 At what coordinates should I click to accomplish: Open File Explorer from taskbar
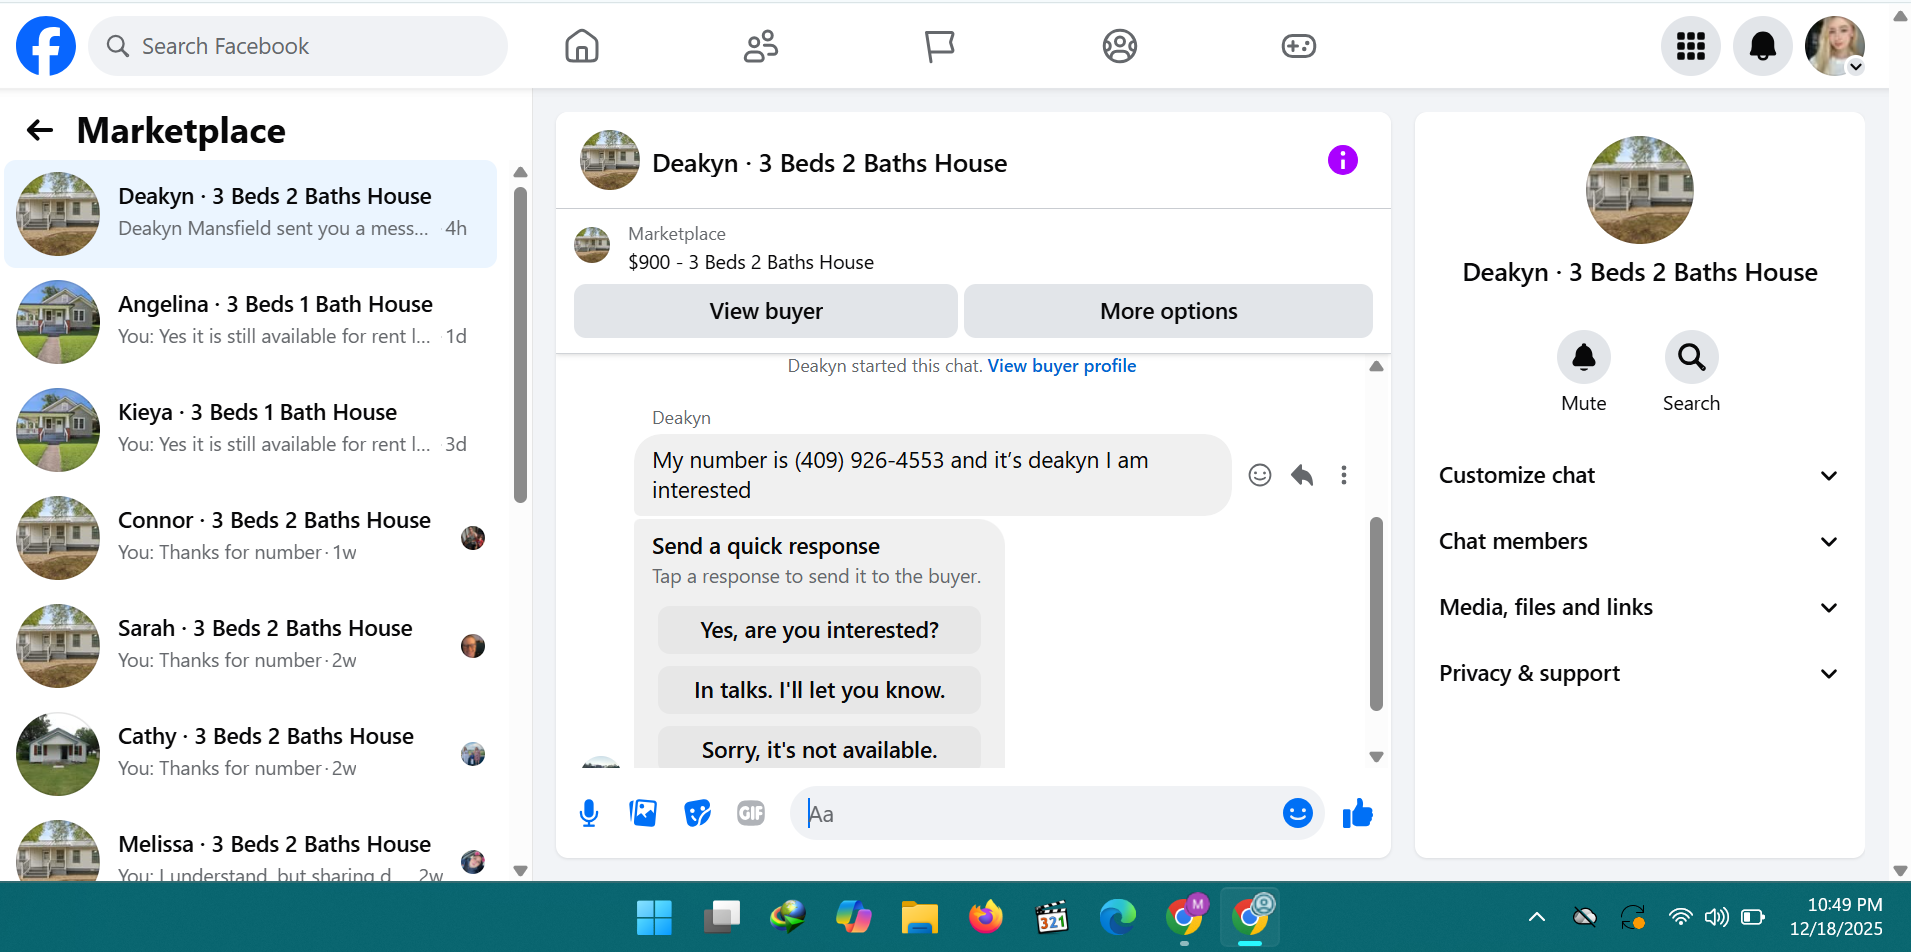click(x=919, y=917)
